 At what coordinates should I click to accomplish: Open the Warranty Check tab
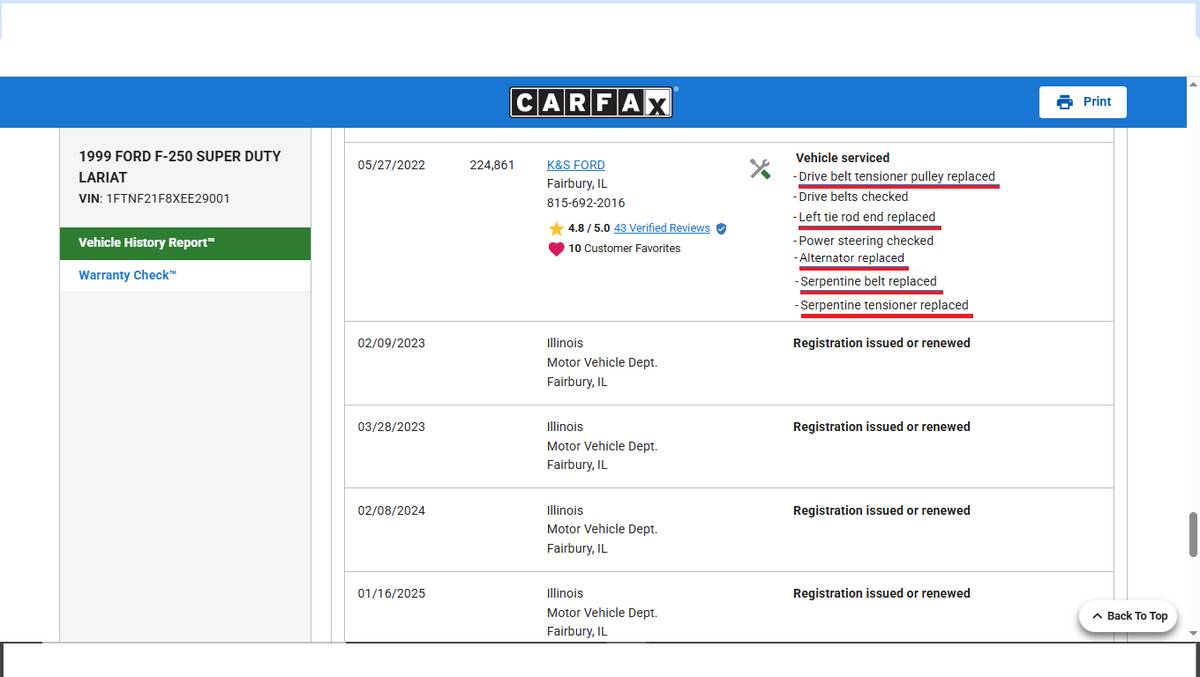pyautogui.click(x=127, y=276)
